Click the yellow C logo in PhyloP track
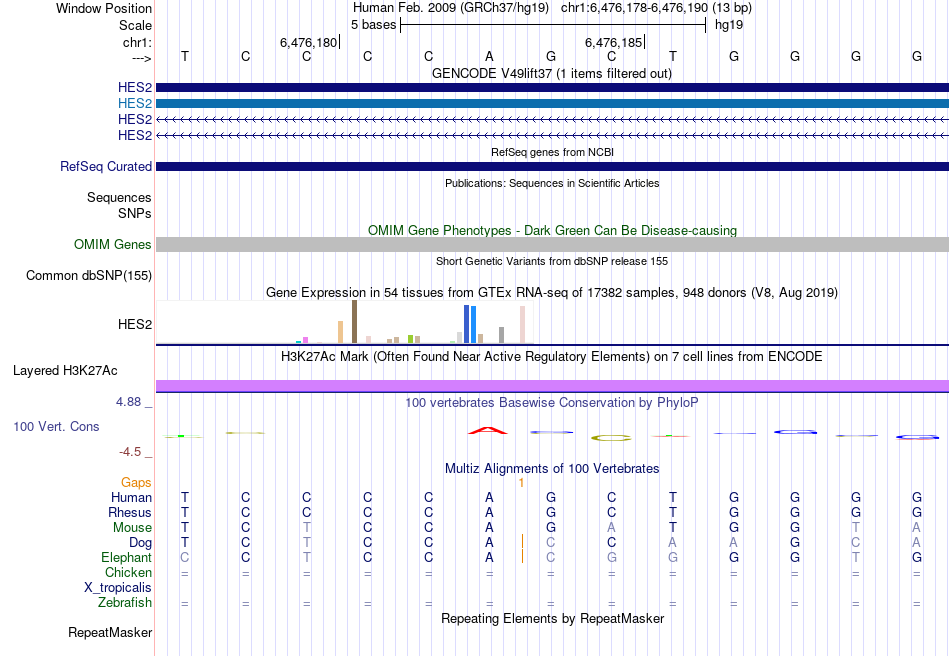 tap(611, 438)
